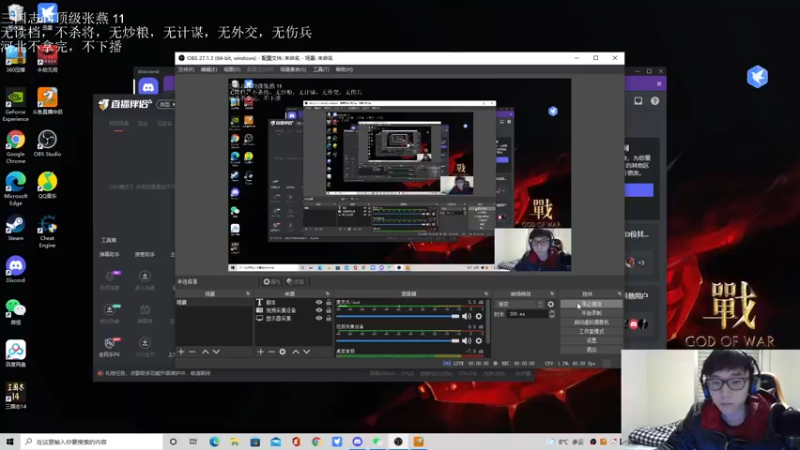Click the Windows Start button
This screenshot has height=450, width=800.
pos(10,441)
